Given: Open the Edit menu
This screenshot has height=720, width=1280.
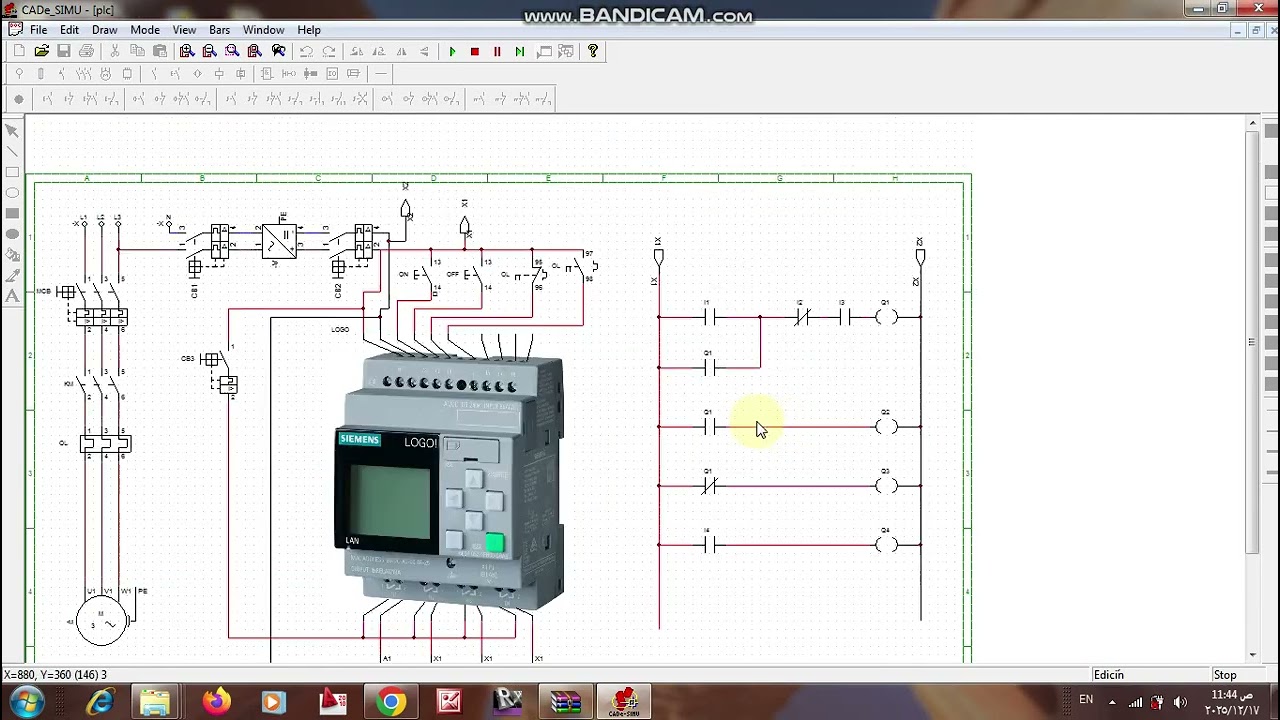Looking at the screenshot, I should tap(69, 30).
